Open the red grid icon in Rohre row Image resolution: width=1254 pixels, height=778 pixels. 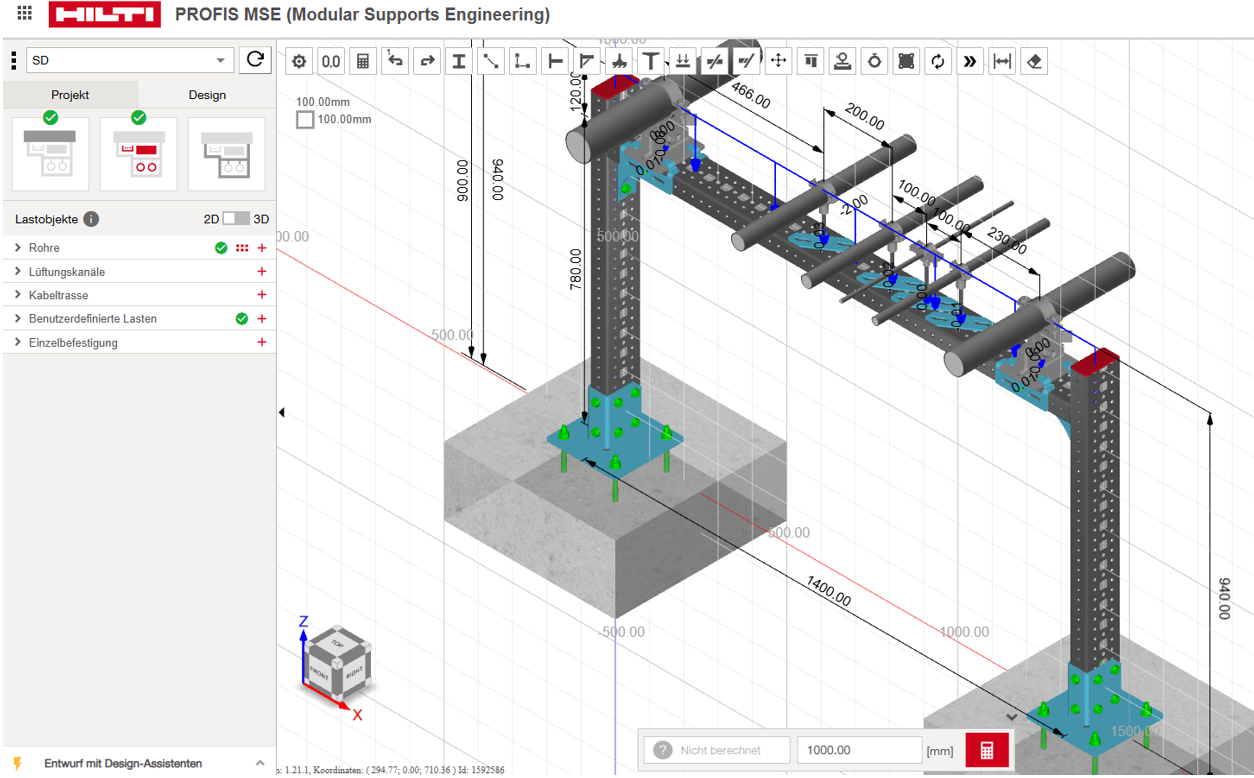click(x=242, y=248)
